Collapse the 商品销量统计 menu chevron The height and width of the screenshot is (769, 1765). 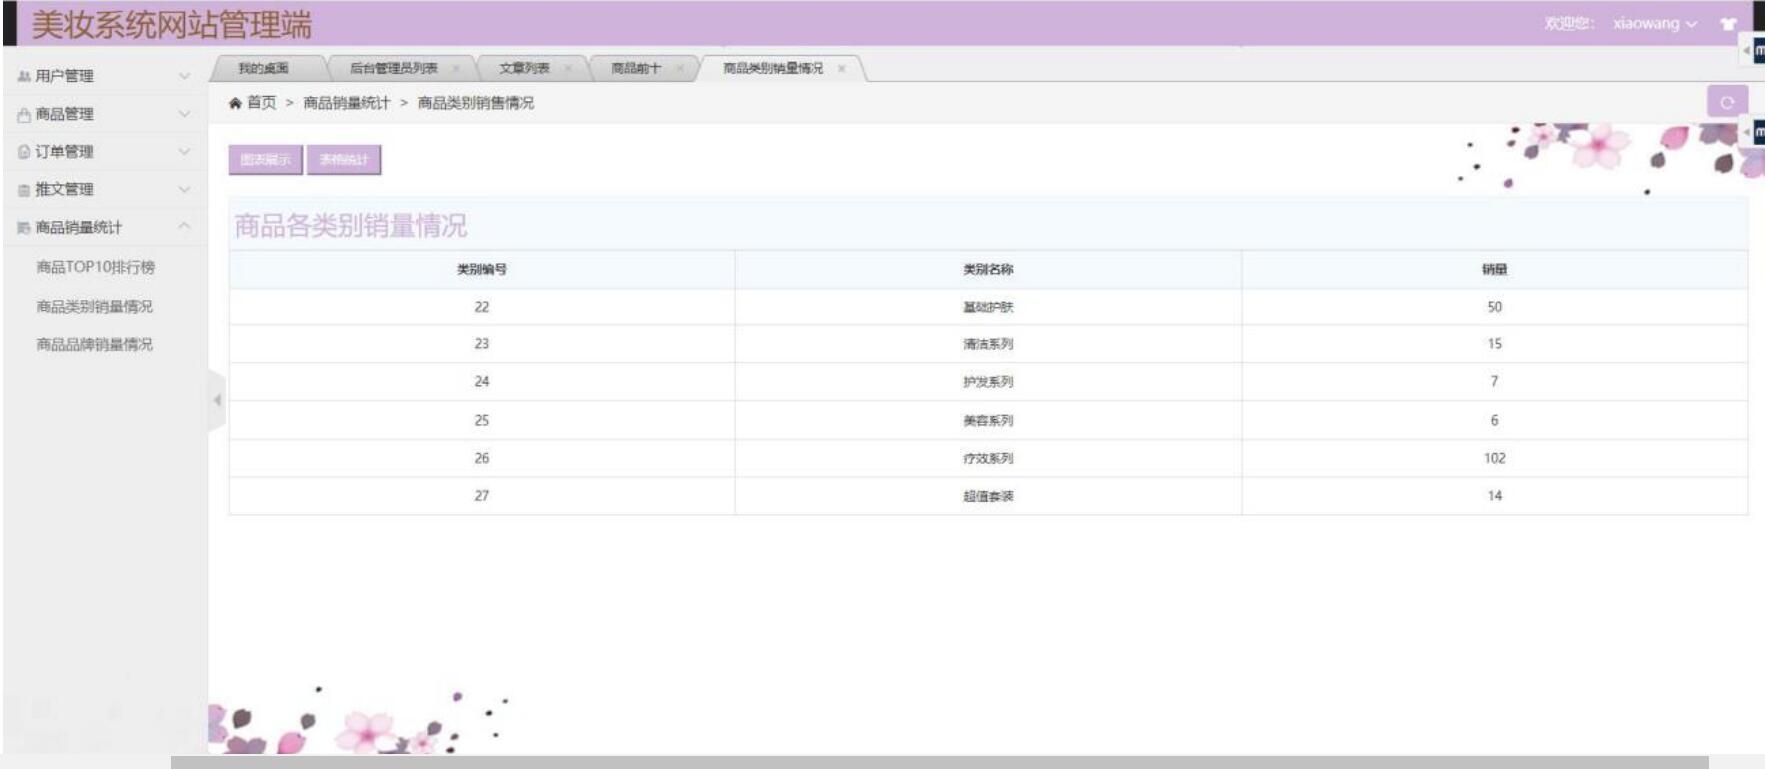184,227
